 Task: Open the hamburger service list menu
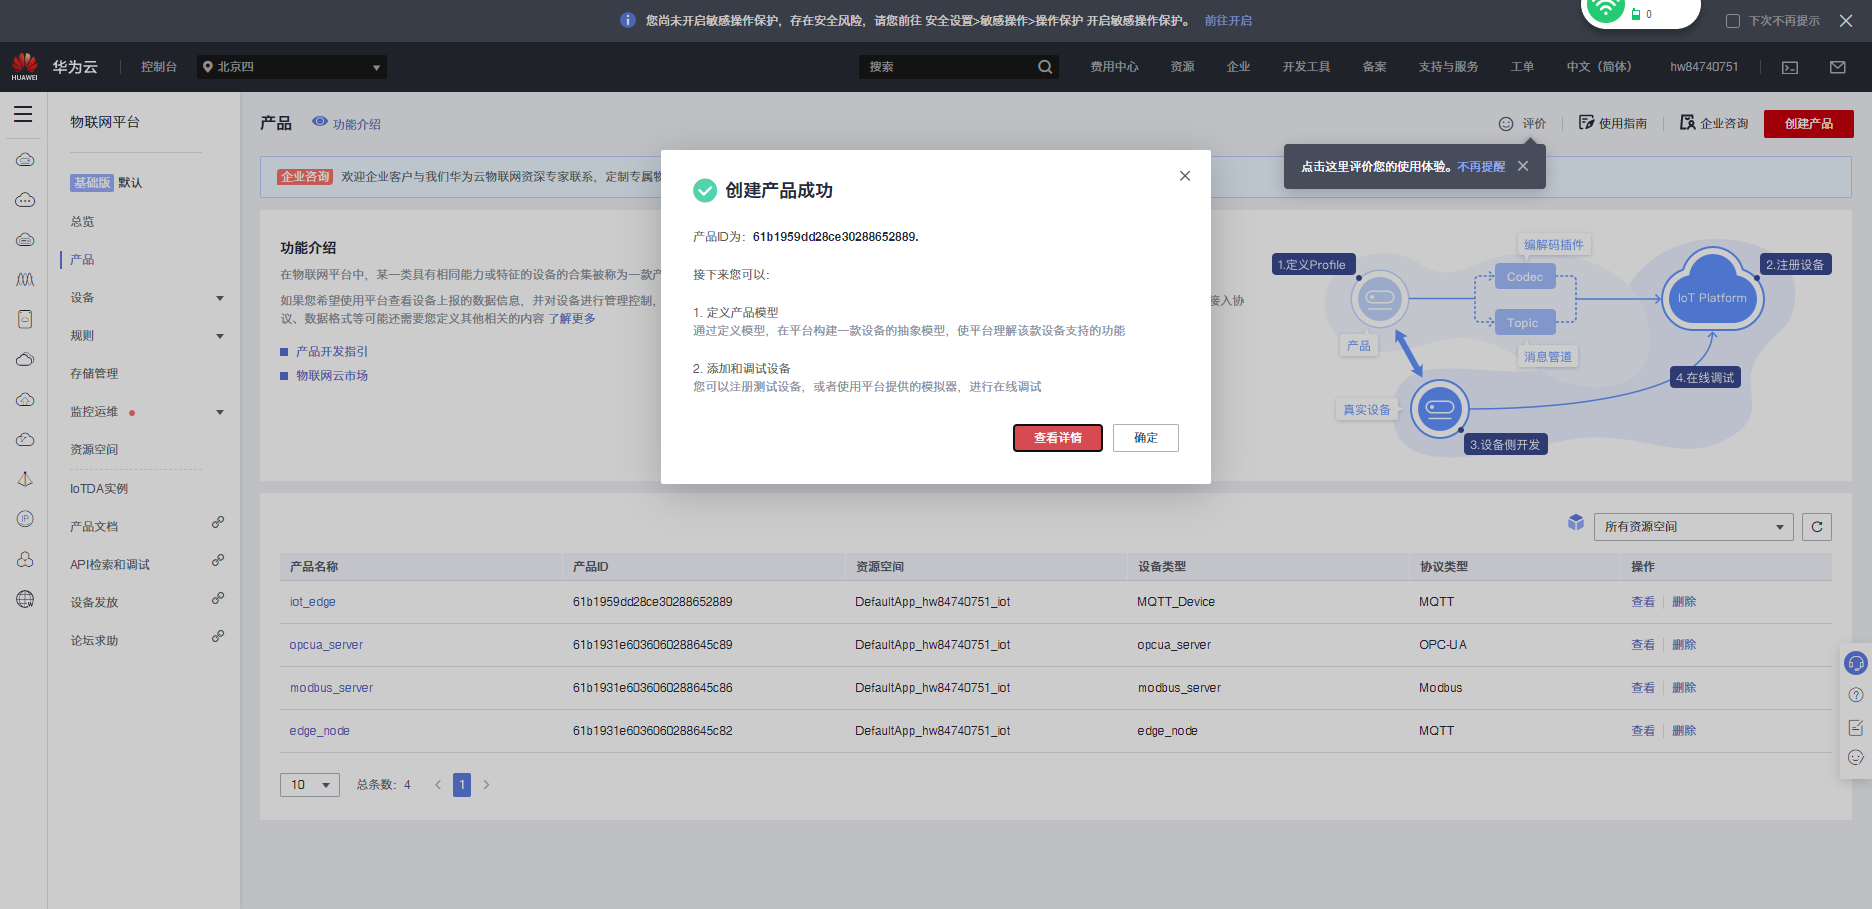tap(23, 115)
